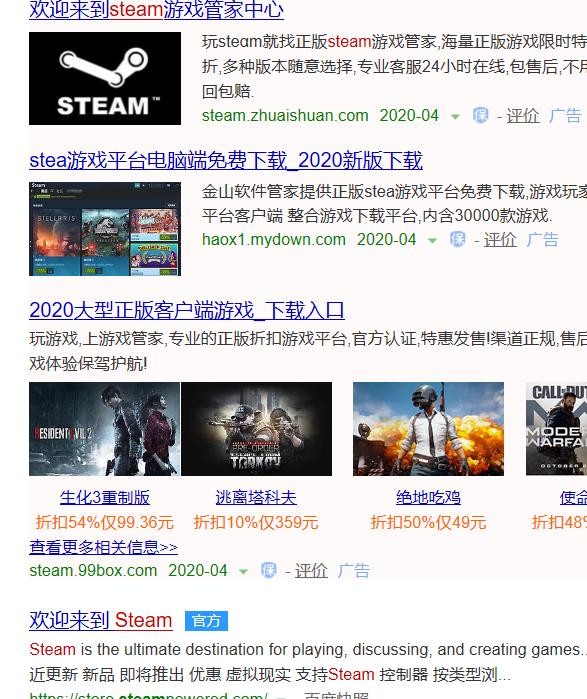Open 查看更多相关信息>> link
The height and width of the screenshot is (699, 587).
tap(103, 547)
